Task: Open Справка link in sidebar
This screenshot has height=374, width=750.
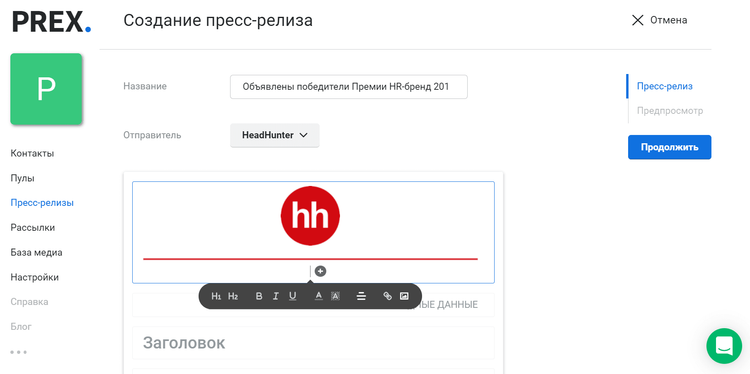Action: pyautogui.click(x=29, y=302)
